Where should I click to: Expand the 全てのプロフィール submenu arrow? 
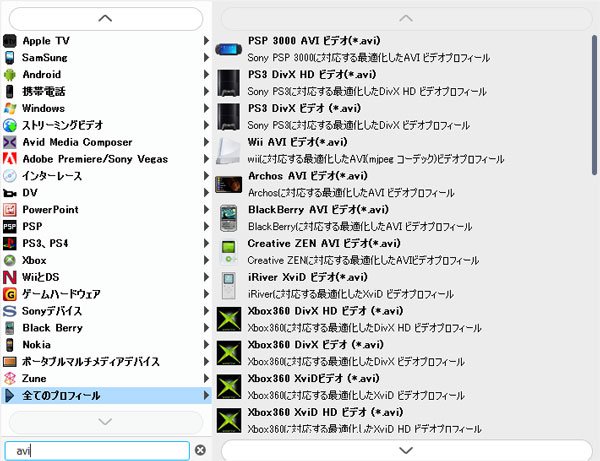(x=206, y=396)
